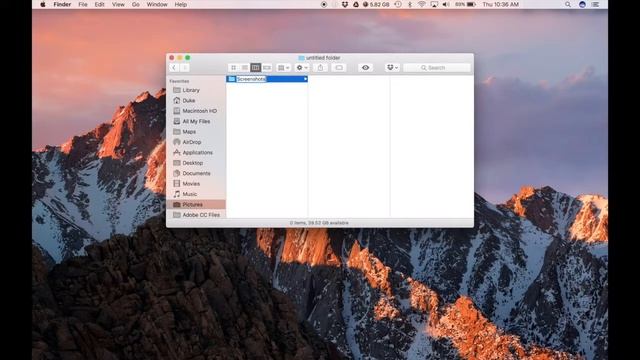The image size is (640, 360).
Task: Open the Go menu
Action: tap(136, 4)
